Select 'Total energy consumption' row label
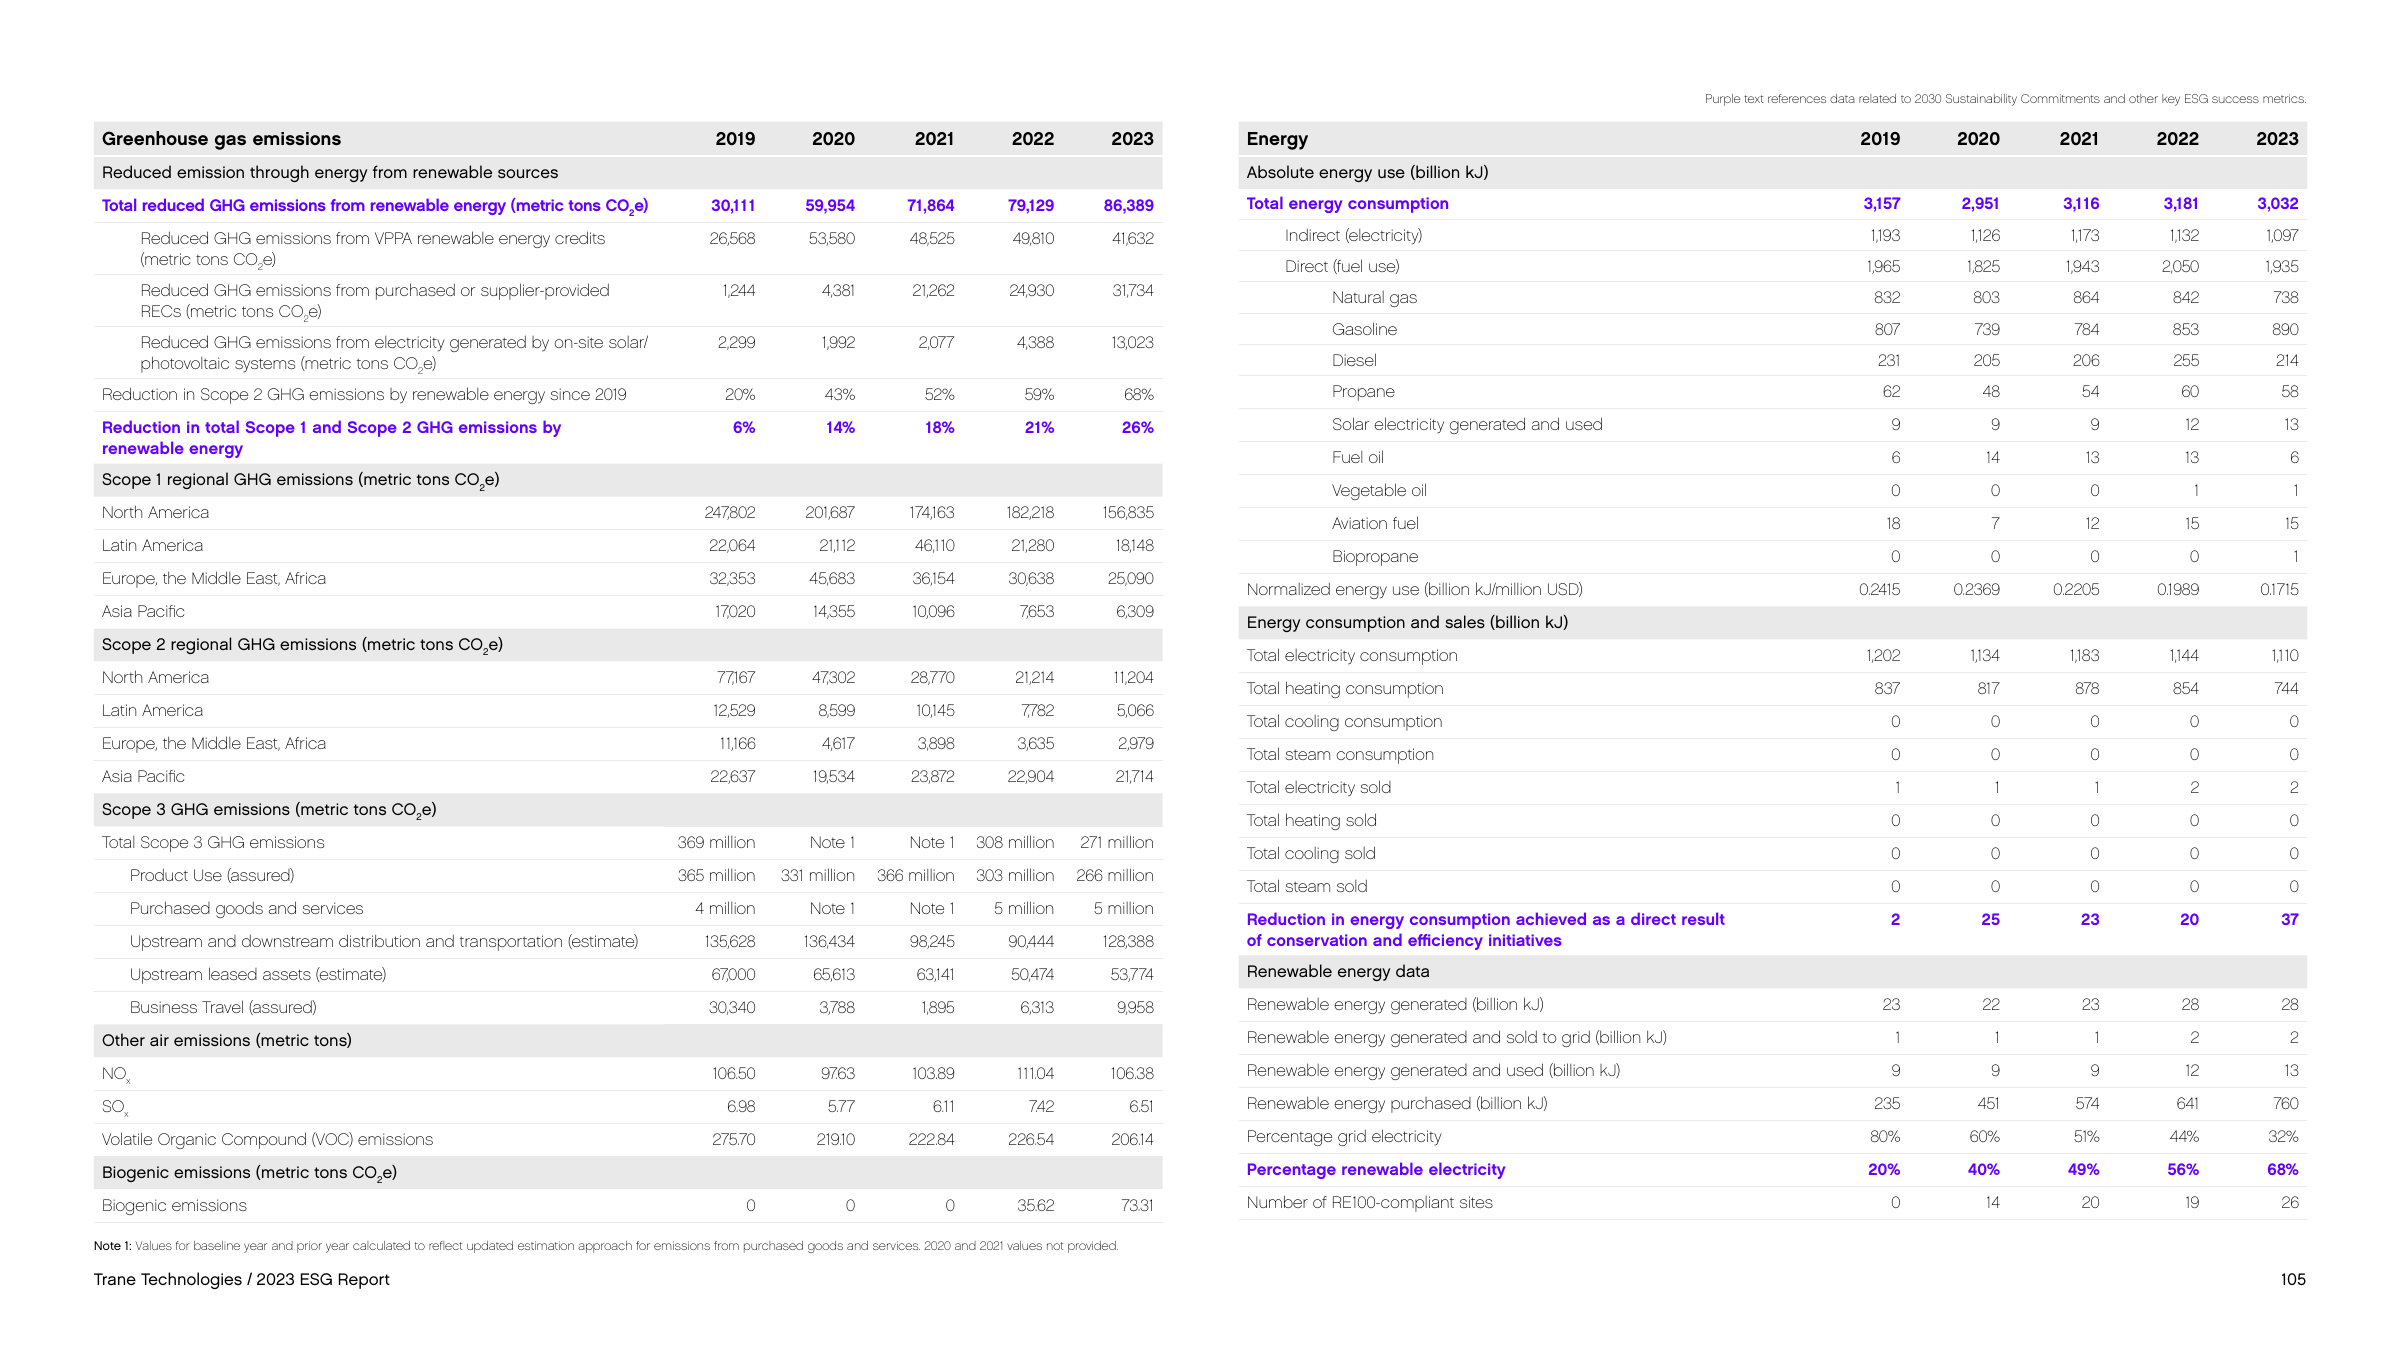Screen dimensions: 2400x1350 (x=1347, y=203)
